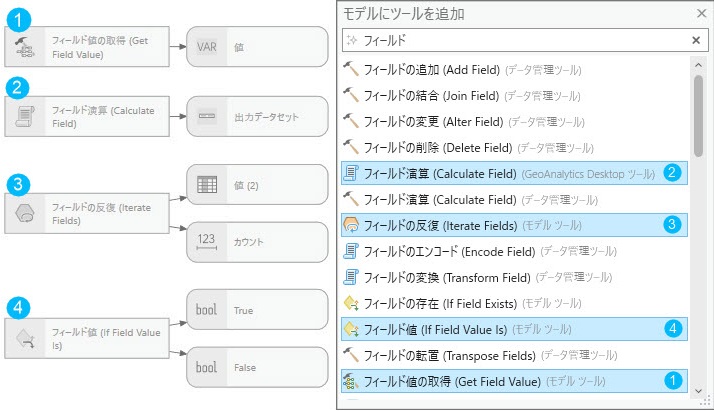The image size is (714, 411).
Task: Click scrollbar up arrow in tool list
Action: click(x=698, y=65)
